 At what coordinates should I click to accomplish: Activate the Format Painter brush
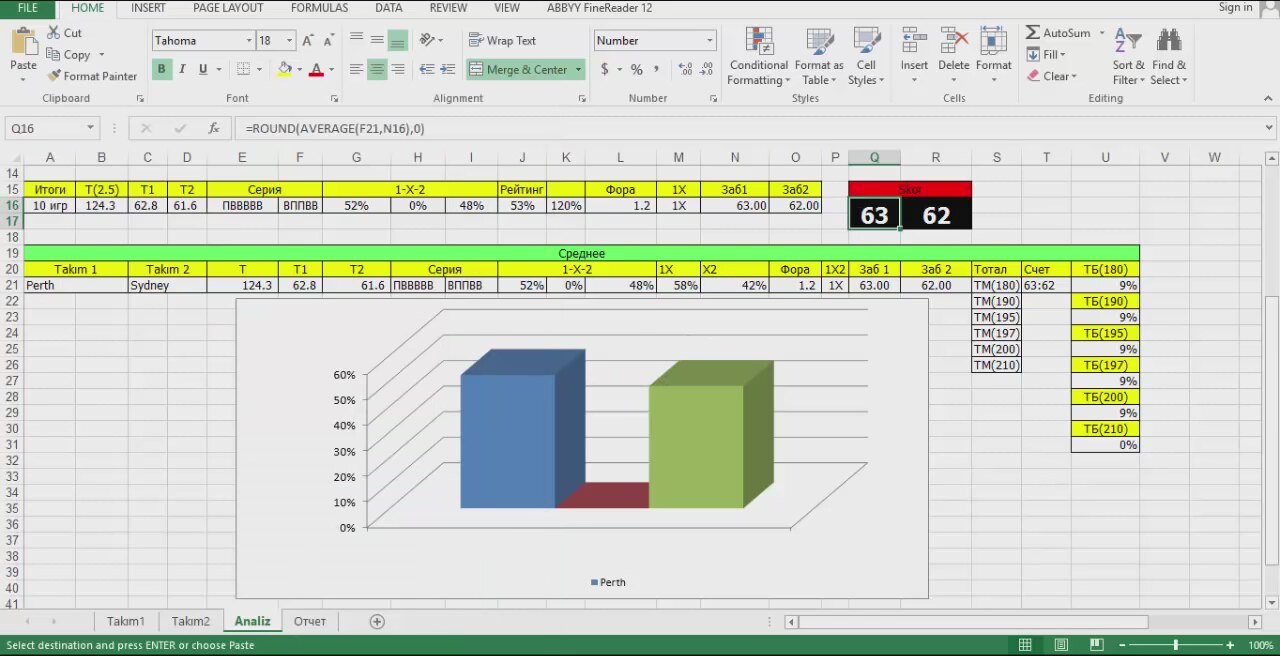coord(92,76)
